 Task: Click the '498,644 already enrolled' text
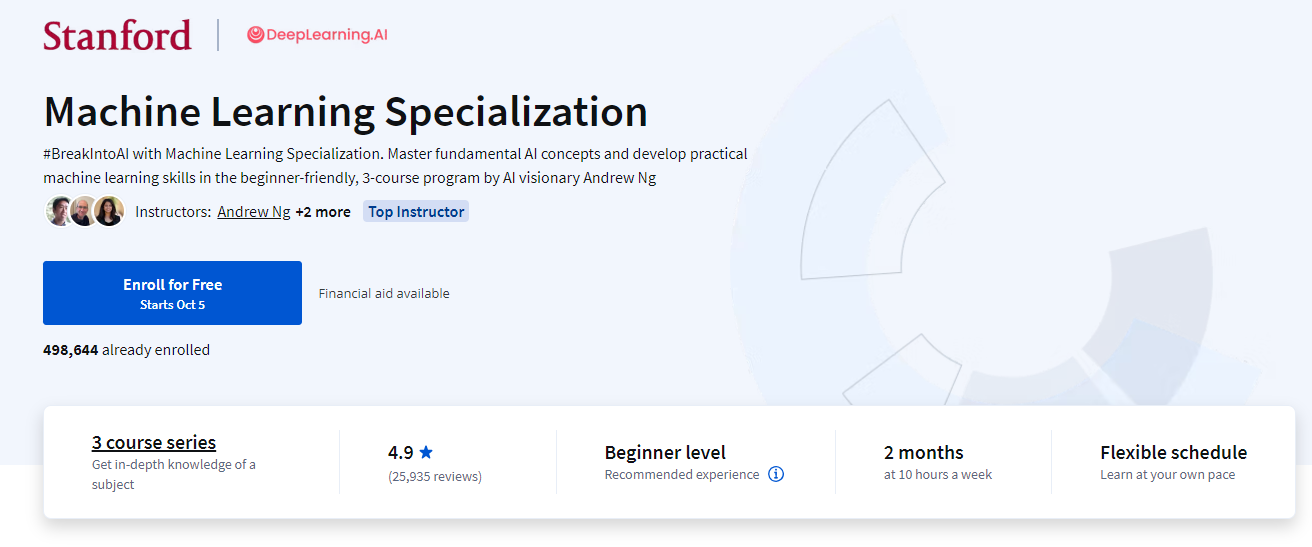[126, 350]
